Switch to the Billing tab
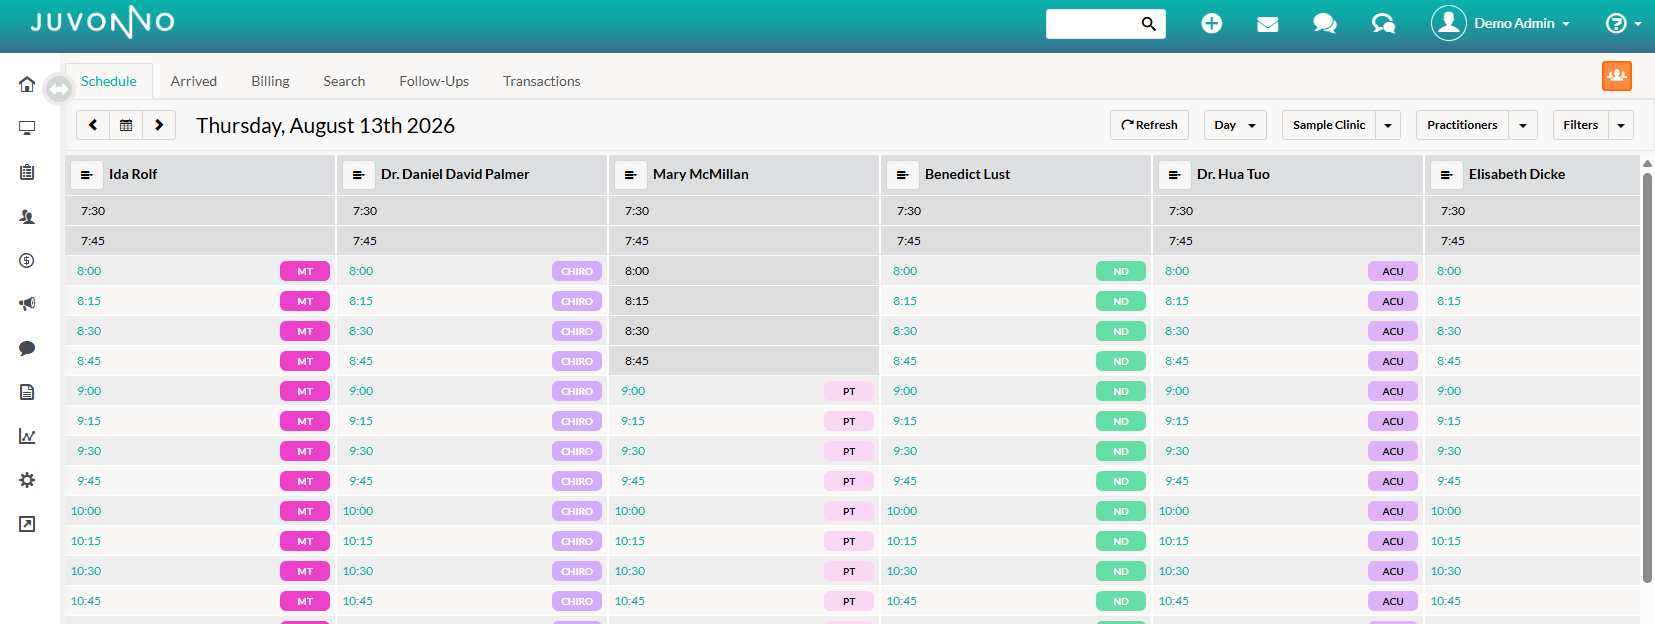1655x624 pixels. [270, 81]
